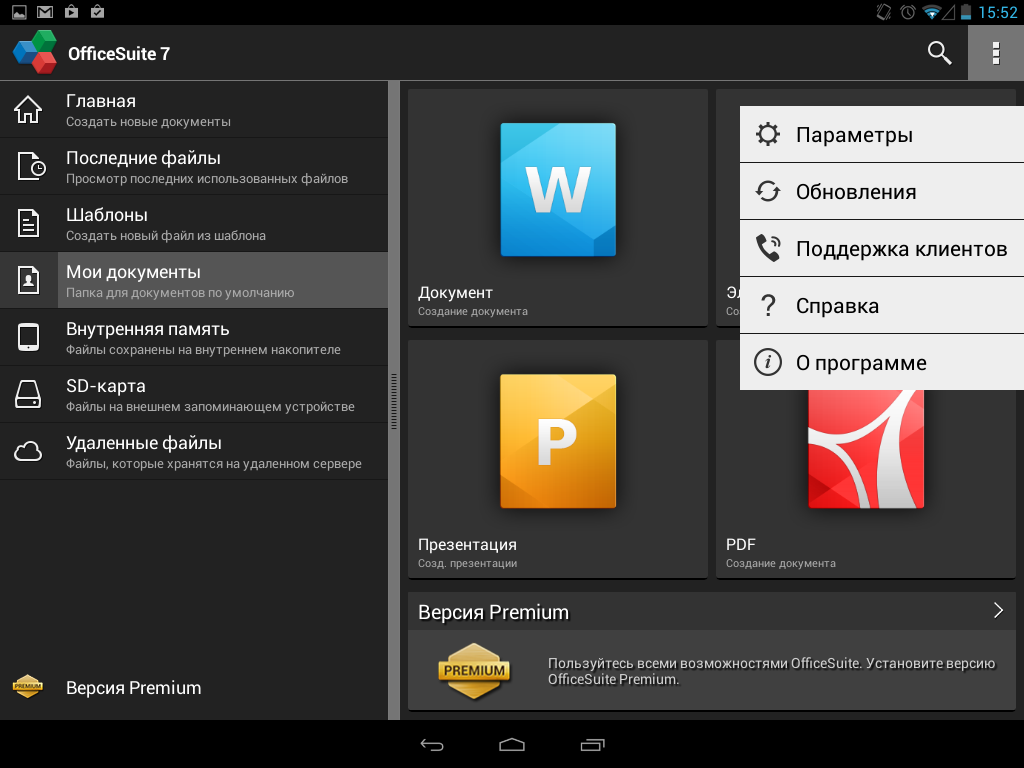Screen dimensions: 1024x768
Task: Create new Документ tile
Action: 558,208
